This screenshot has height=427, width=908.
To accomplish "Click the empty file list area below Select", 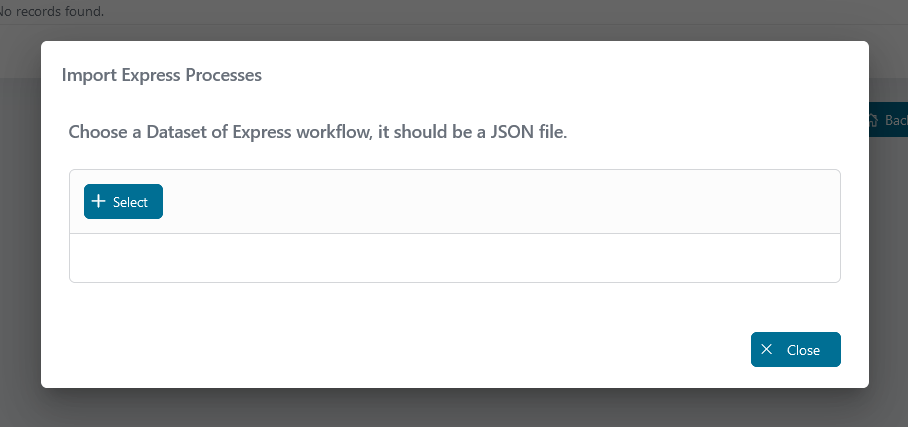I will pos(455,258).
